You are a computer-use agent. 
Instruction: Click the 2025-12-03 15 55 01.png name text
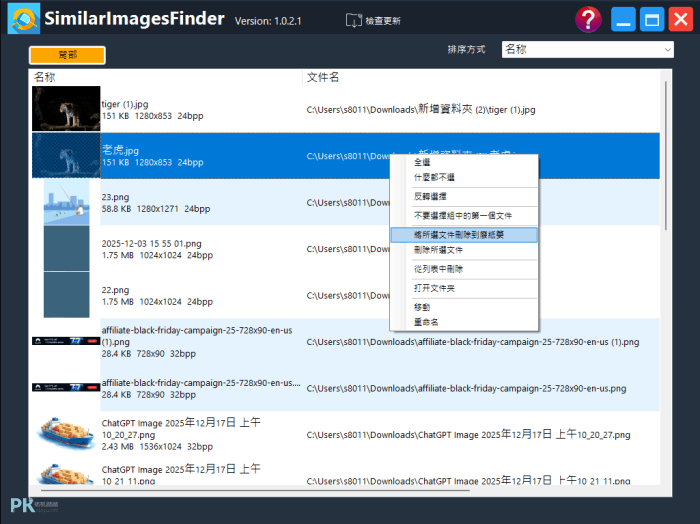[x=151, y=244]
